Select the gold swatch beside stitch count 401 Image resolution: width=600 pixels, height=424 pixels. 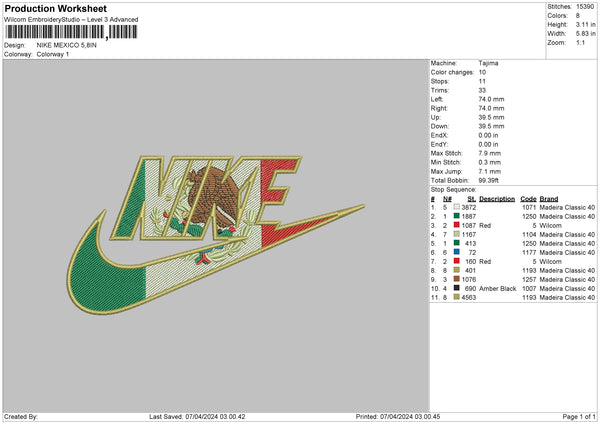pos(457,270)
